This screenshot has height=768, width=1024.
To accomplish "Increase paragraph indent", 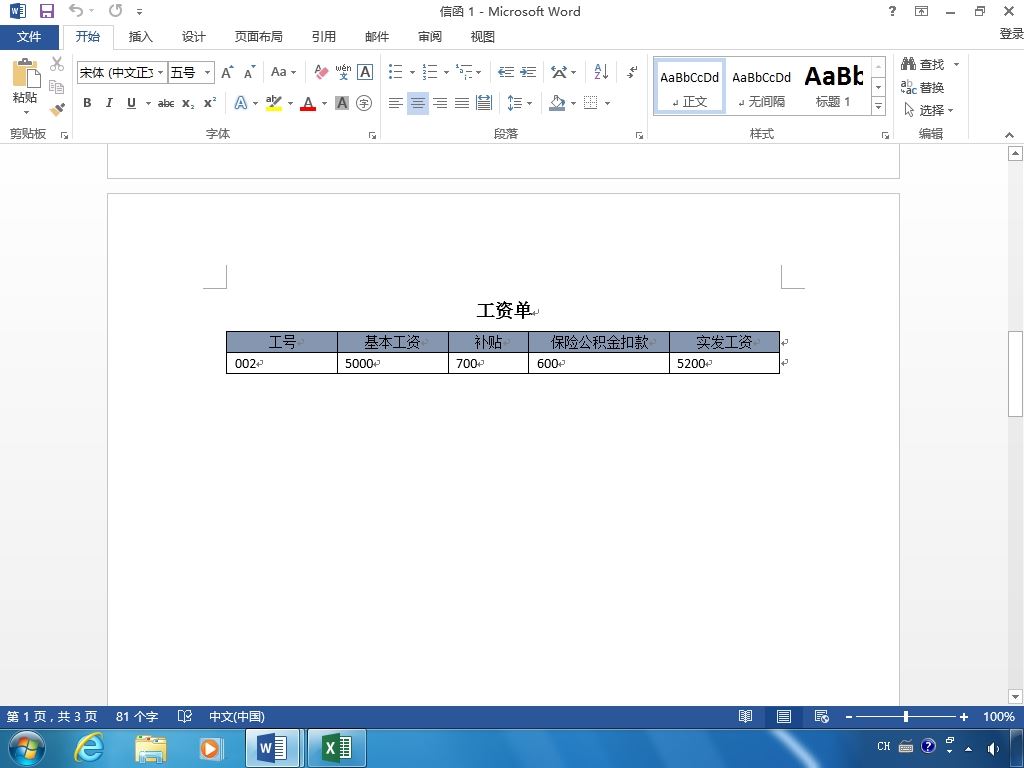I will tap(528, 72).
